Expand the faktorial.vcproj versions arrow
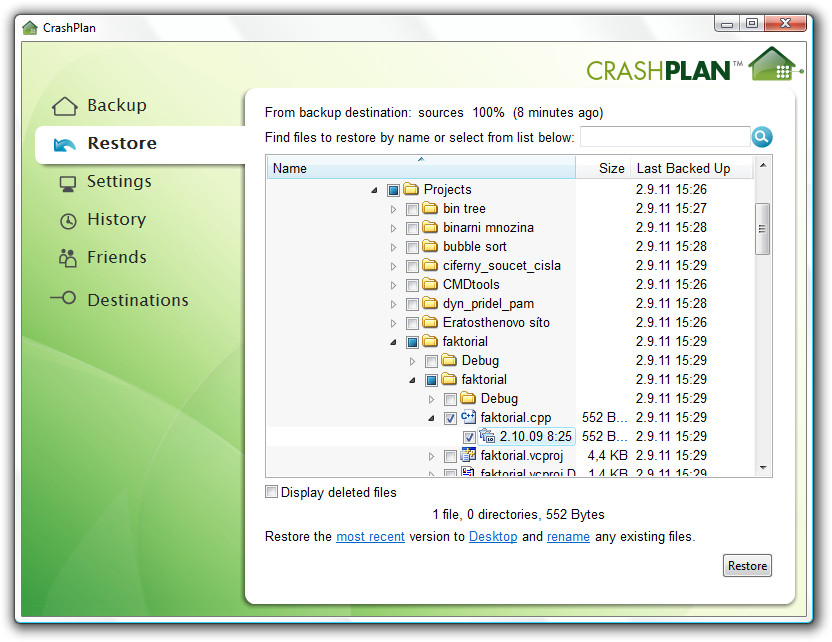 pyautogui.click(x=431, y=456)
